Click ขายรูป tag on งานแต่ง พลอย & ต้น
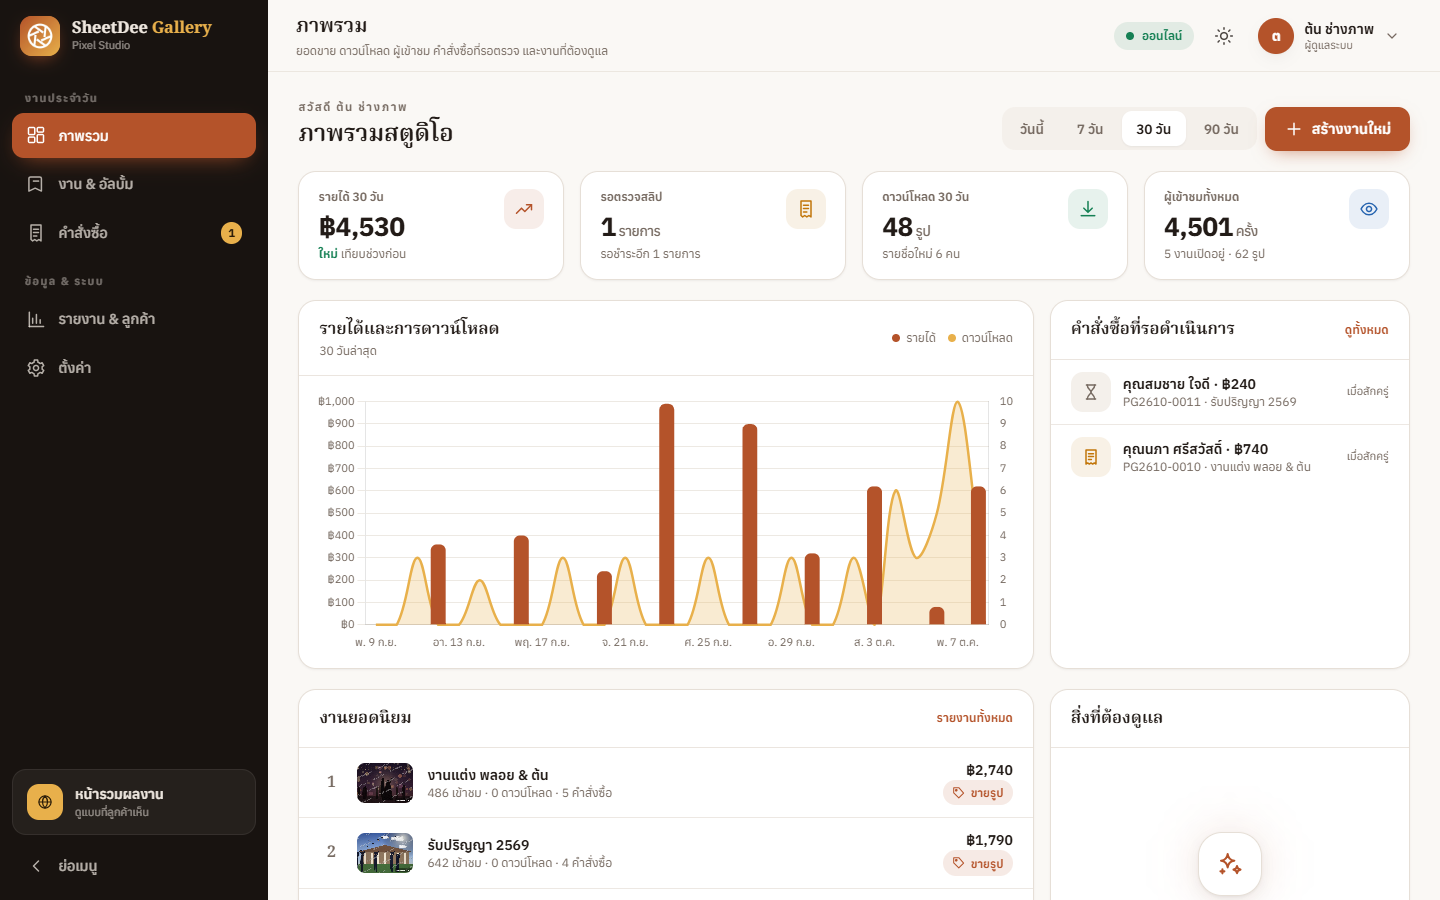1440x900 pixels. (x=978, y=793)
